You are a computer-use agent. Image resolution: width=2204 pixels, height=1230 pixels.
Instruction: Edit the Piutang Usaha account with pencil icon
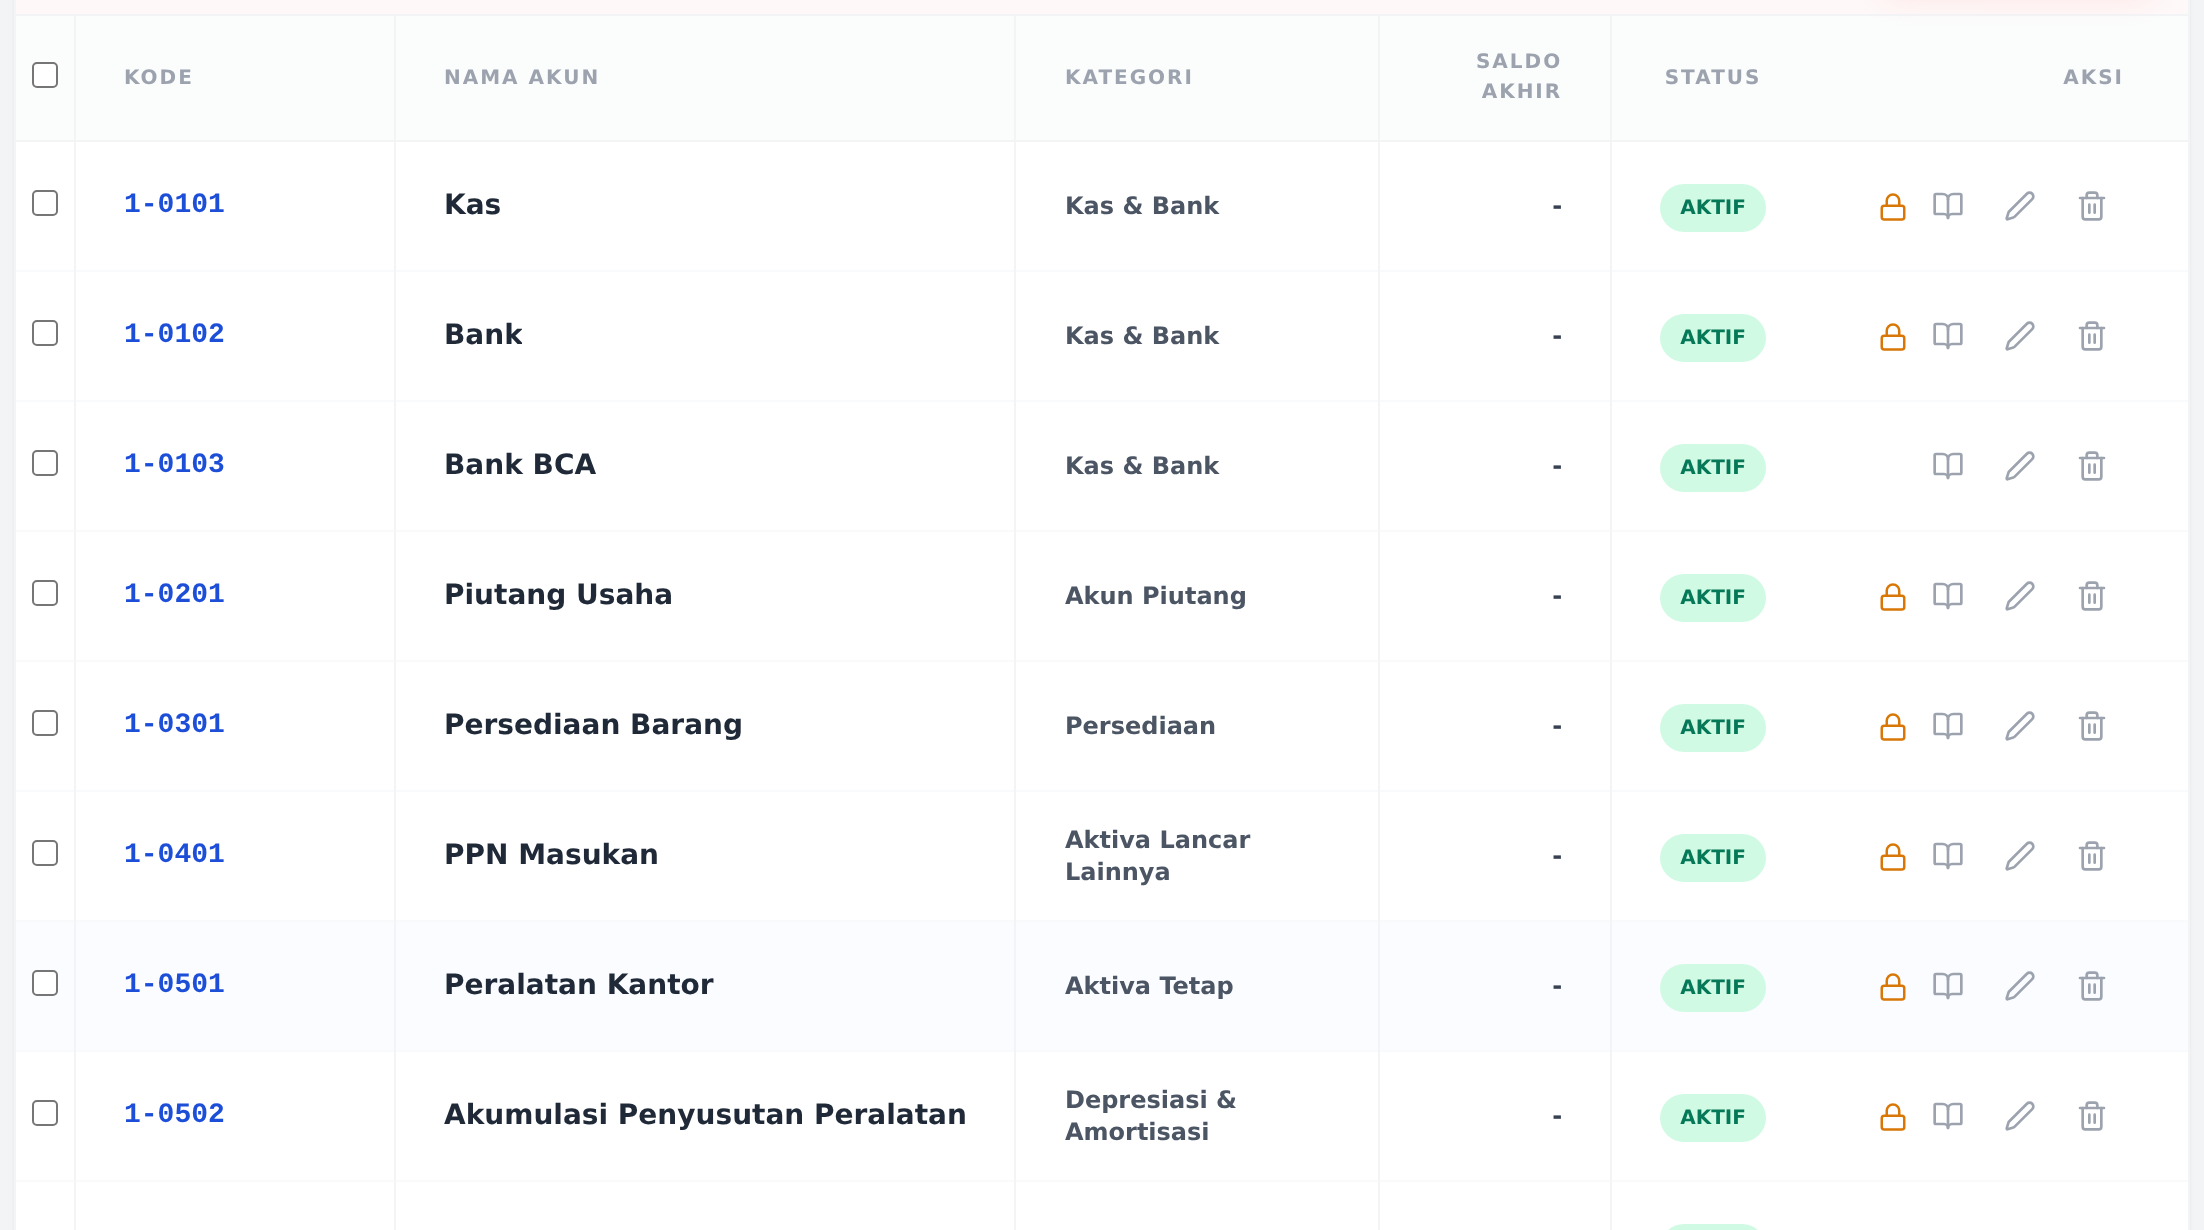(2019, 596)
